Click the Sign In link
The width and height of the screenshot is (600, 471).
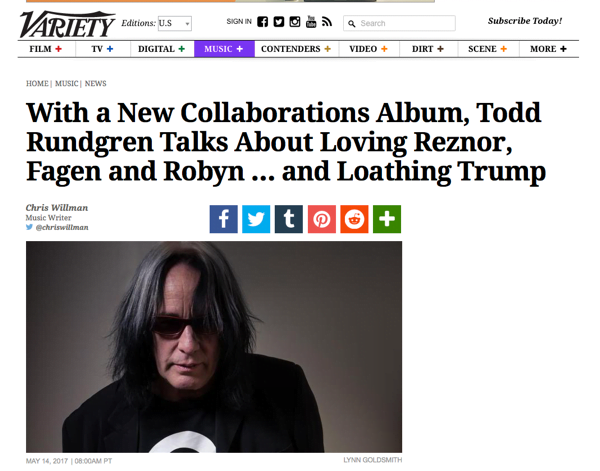coord(239,21)
